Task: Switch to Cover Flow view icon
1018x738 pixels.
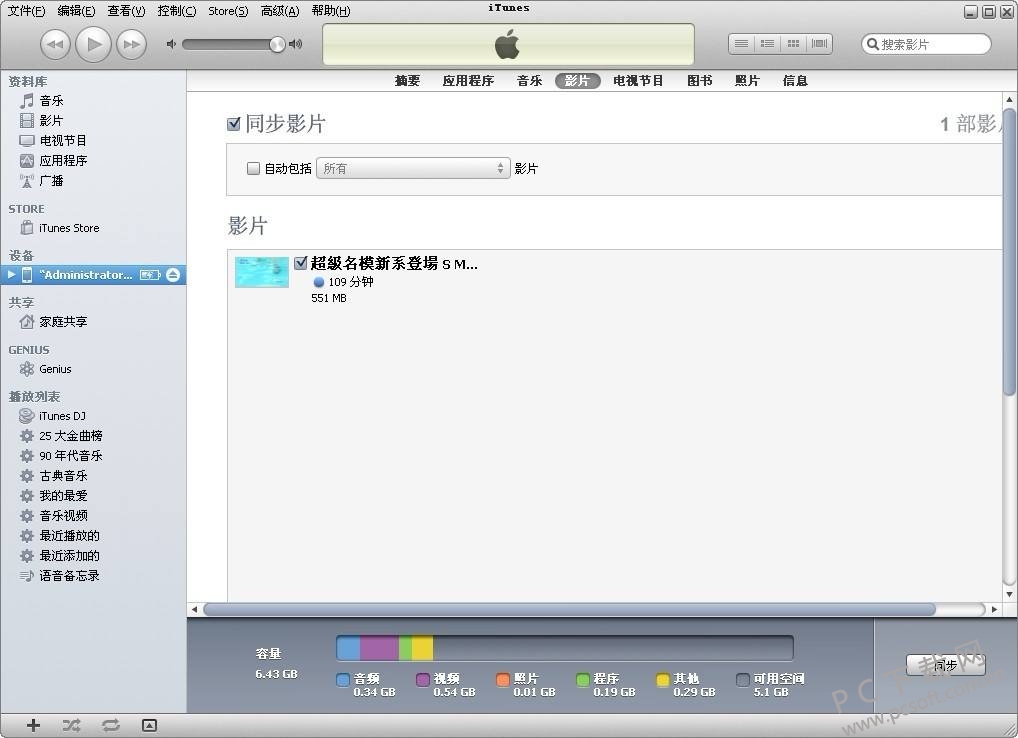Action: point(819,43)
